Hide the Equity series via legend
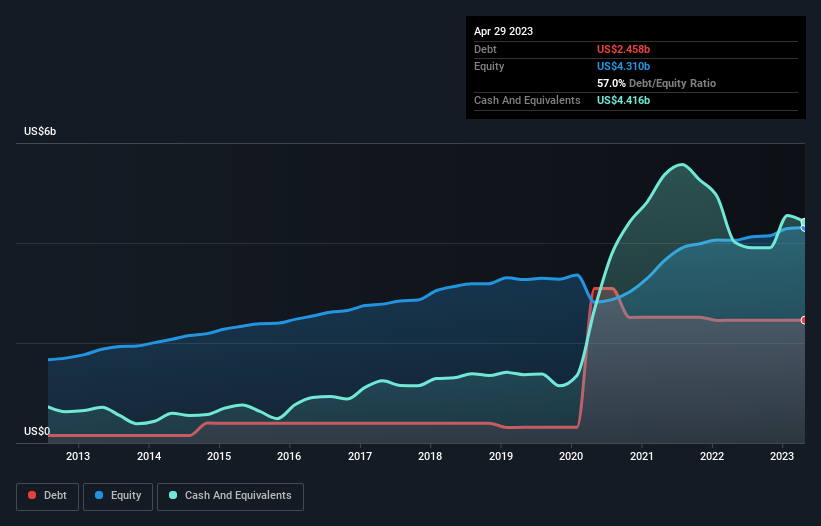821x526 pixels. pyautogui.click(x=118, y=496)
